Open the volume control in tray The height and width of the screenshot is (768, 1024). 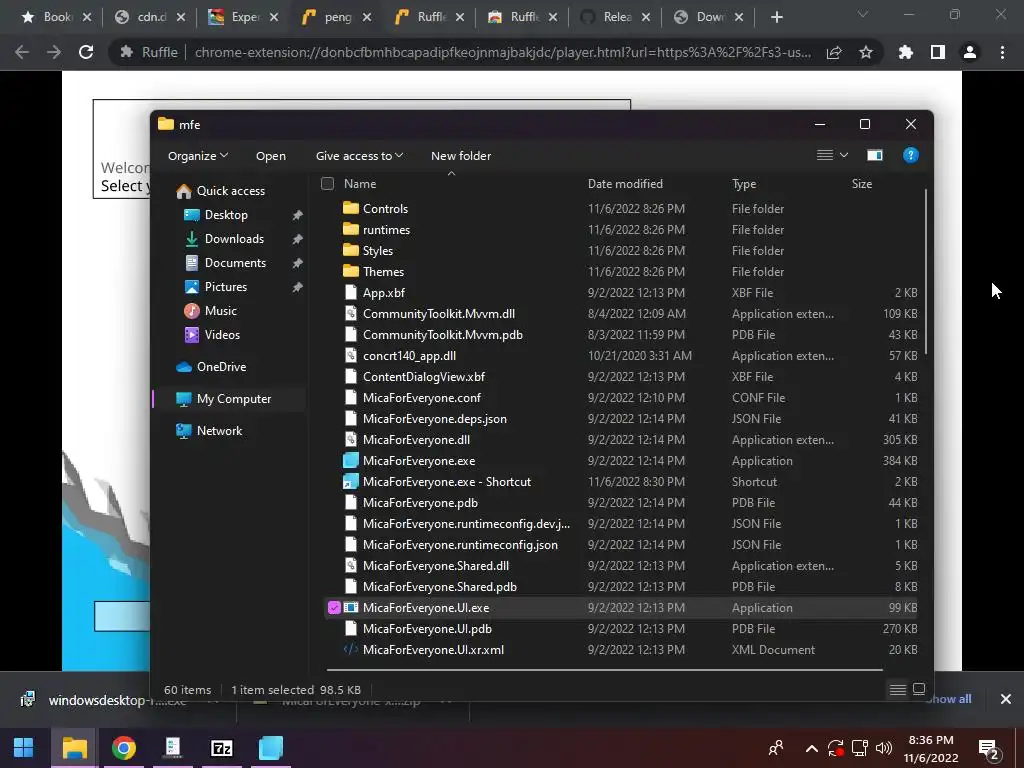tap(884, 748)
